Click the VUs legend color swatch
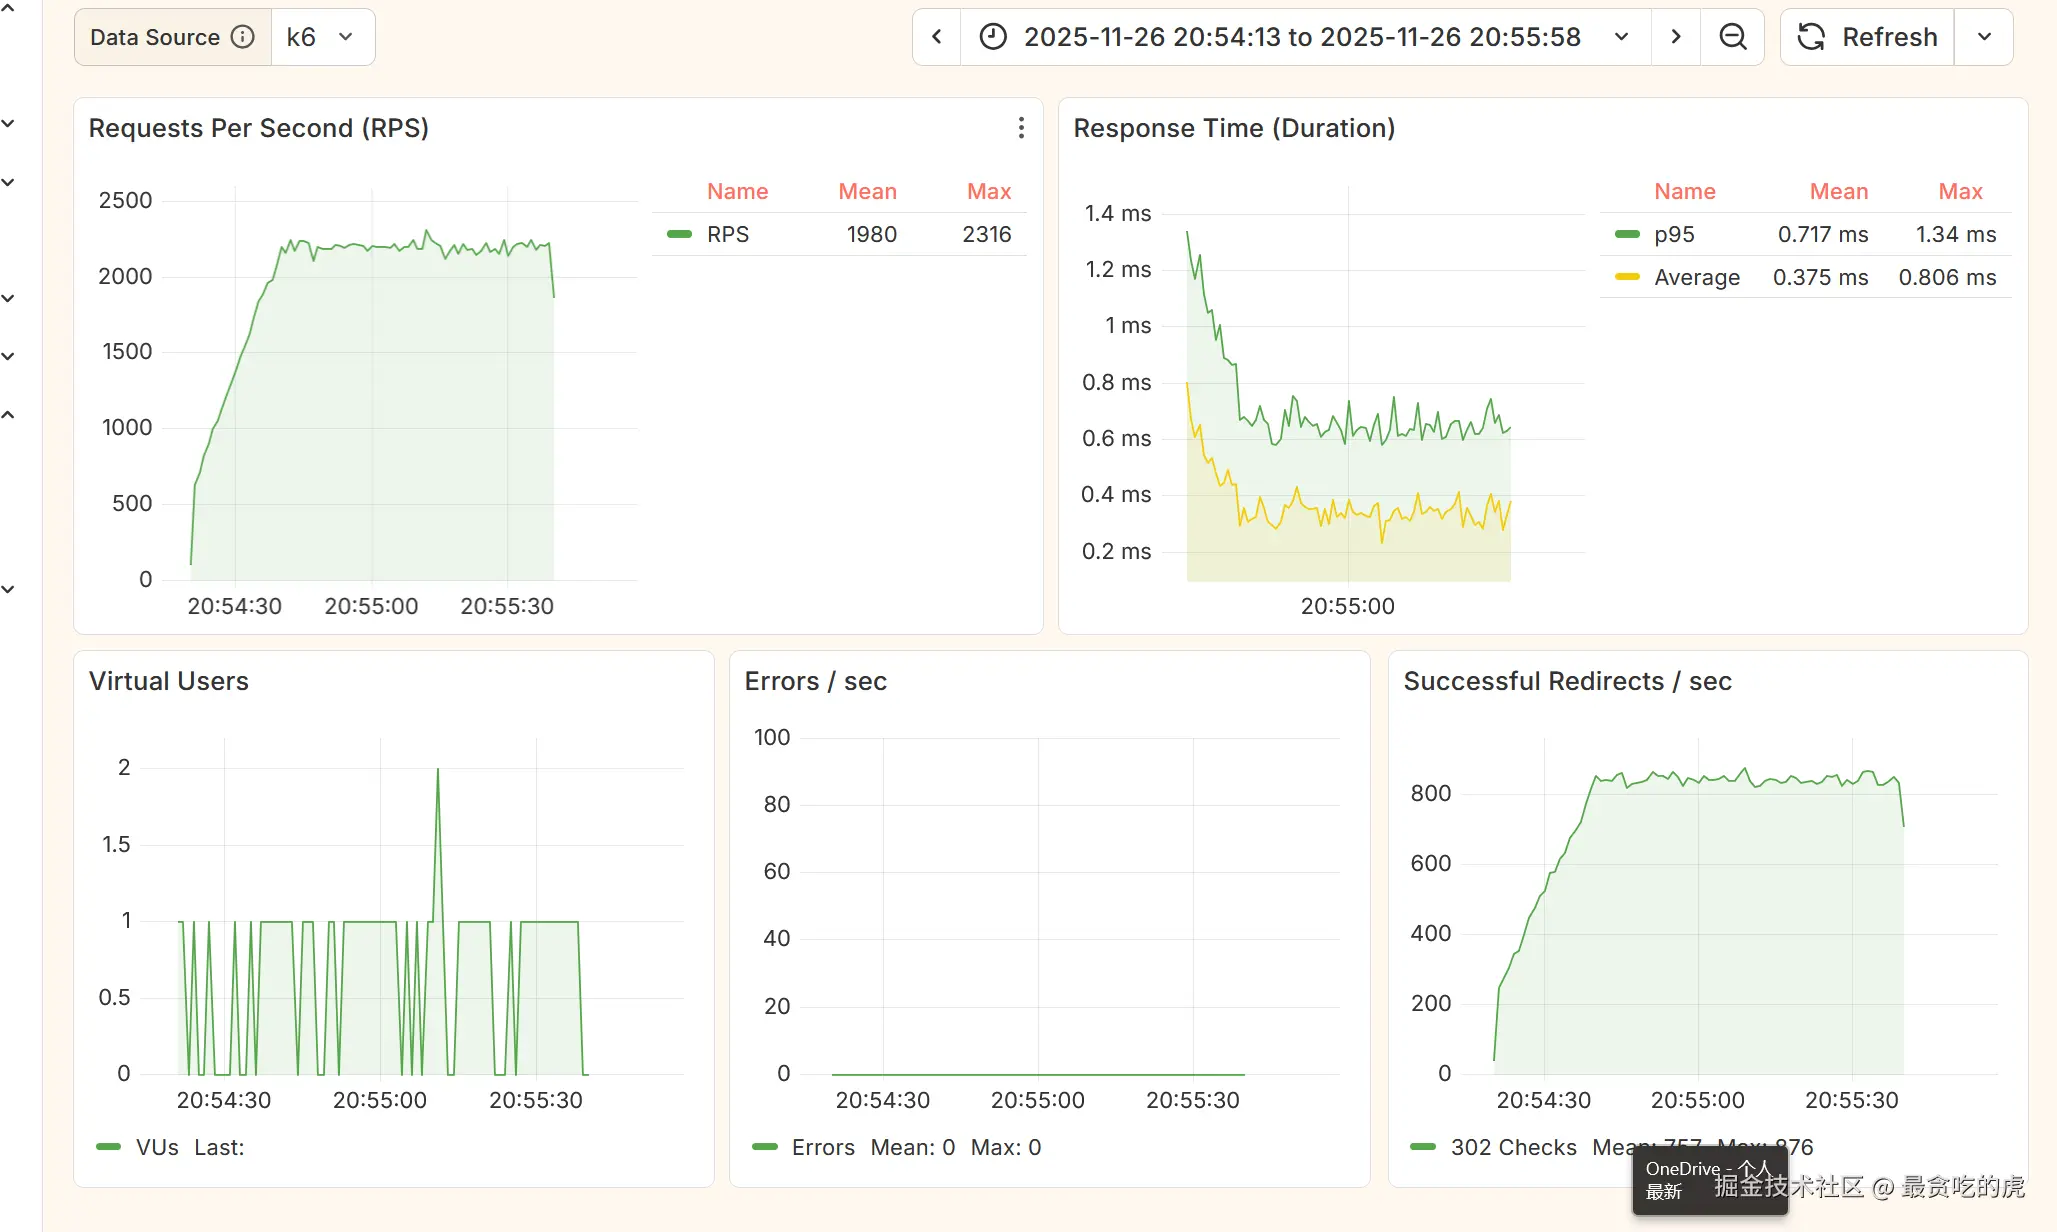The image size is (2057, 1232). click(x=108, y=1147)
